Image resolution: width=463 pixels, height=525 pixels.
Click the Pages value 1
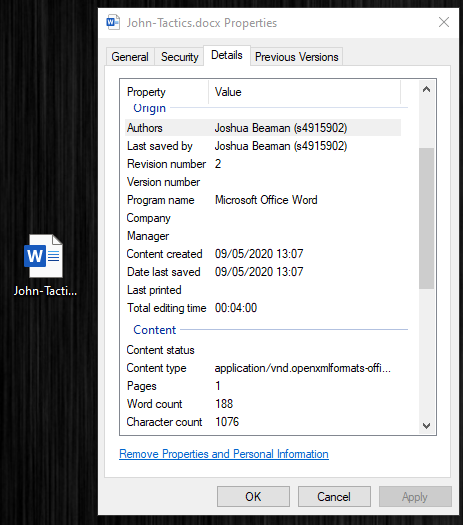tap(218, 386)
